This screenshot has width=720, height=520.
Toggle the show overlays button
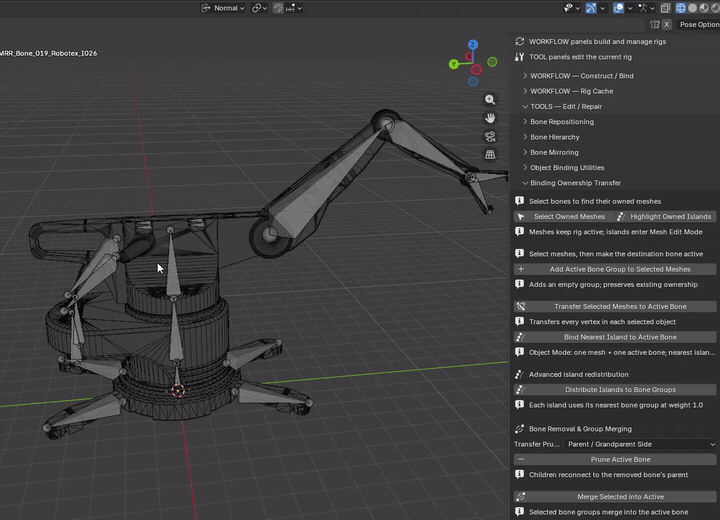click(619, 8)
